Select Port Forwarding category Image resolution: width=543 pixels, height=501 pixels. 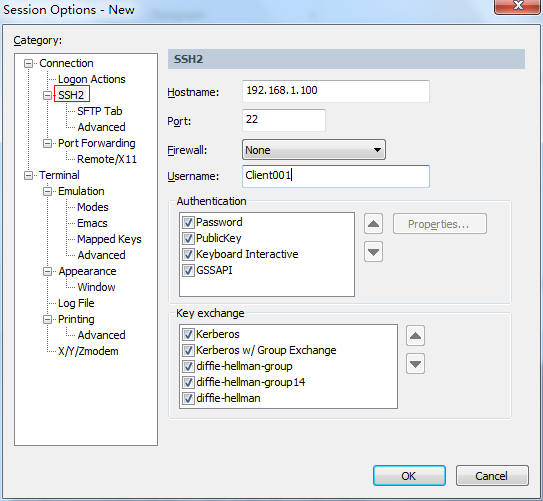point(97,143)
